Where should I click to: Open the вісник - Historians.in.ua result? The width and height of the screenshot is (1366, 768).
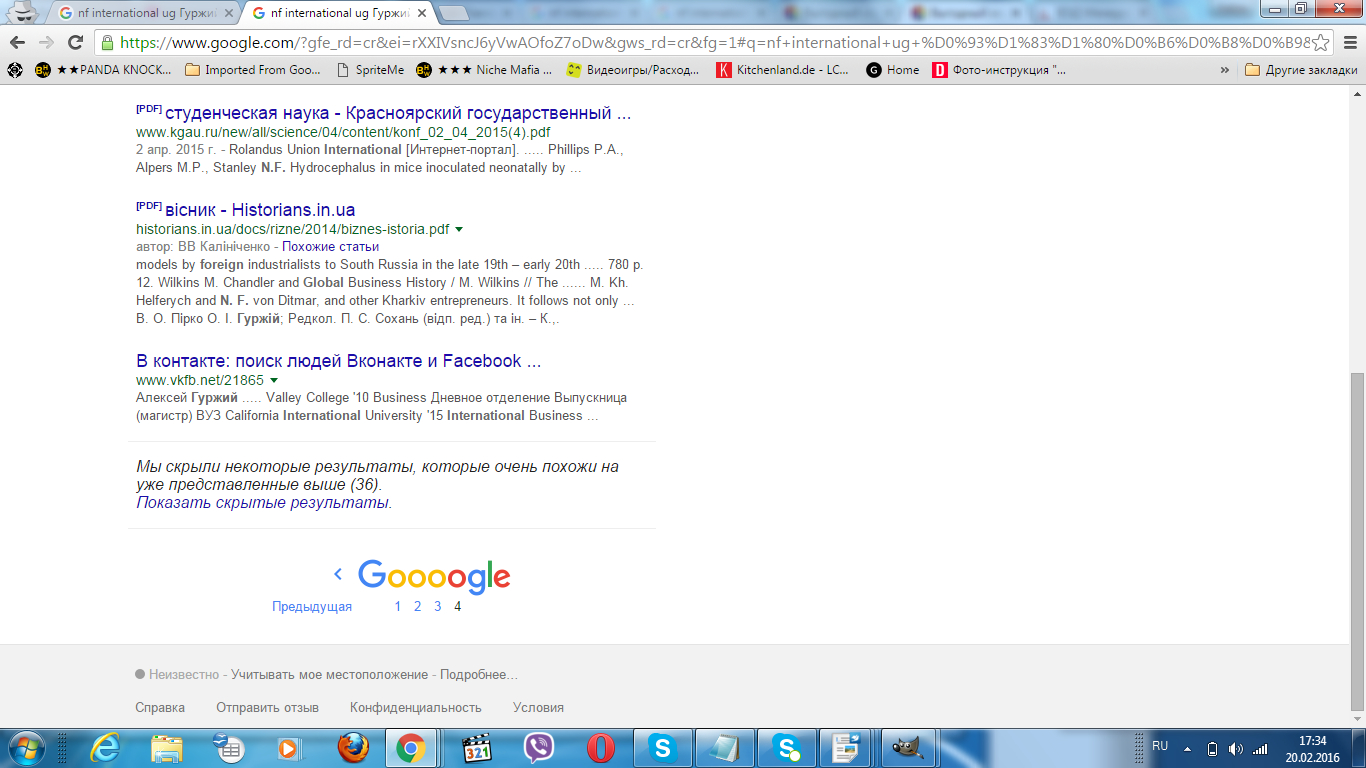[x=260, y=210]
